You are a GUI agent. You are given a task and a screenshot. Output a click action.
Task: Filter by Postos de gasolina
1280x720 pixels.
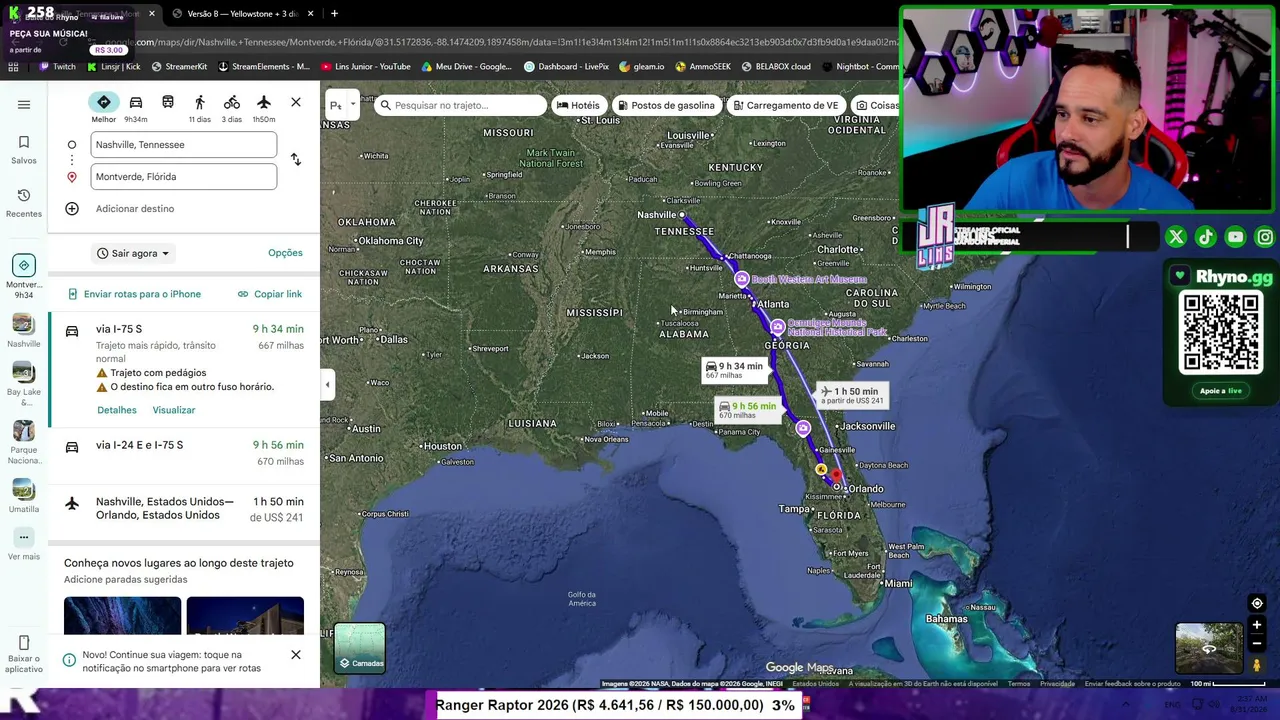click(666, 105)
